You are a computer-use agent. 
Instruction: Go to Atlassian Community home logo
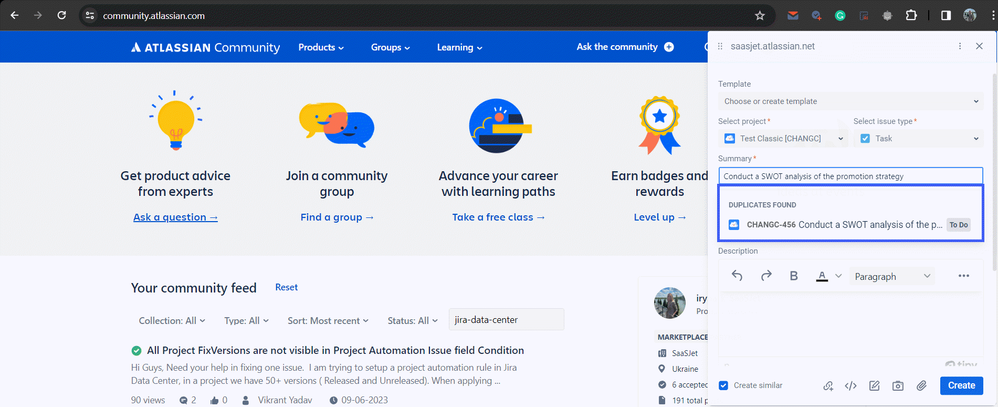click(x=205, y=47)
